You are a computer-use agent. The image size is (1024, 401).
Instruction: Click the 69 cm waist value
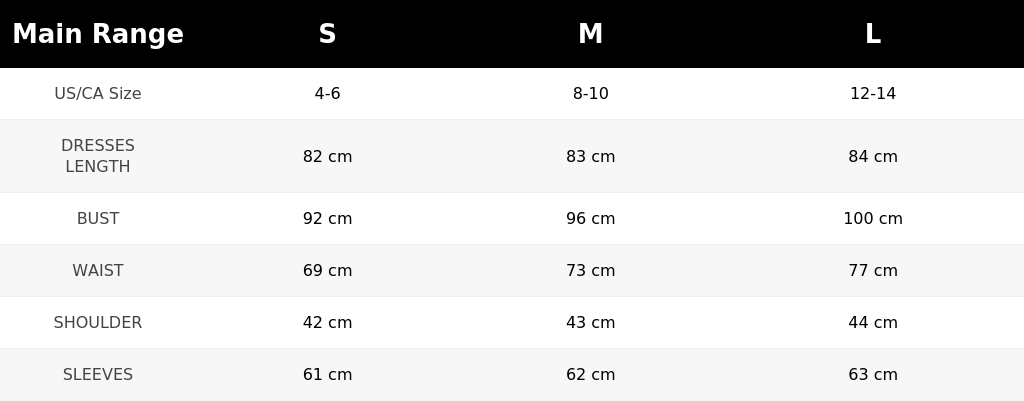(x=327, y=270)
